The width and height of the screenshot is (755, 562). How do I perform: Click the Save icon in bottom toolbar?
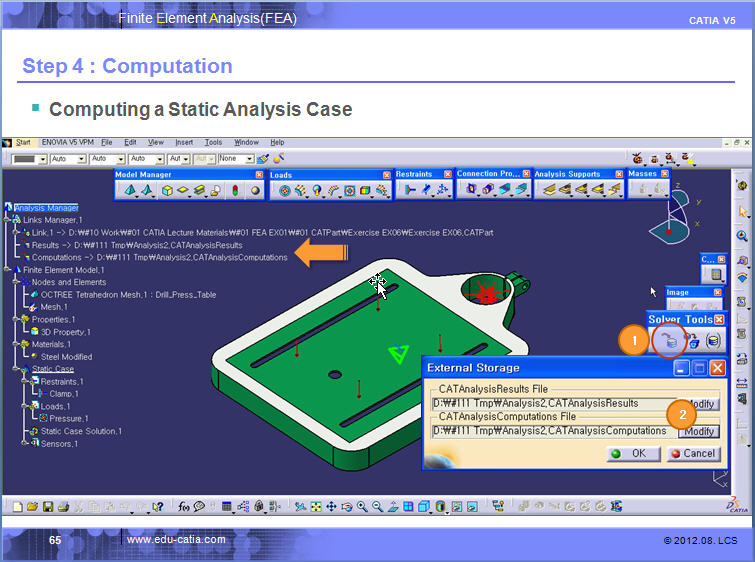point(47,507)
